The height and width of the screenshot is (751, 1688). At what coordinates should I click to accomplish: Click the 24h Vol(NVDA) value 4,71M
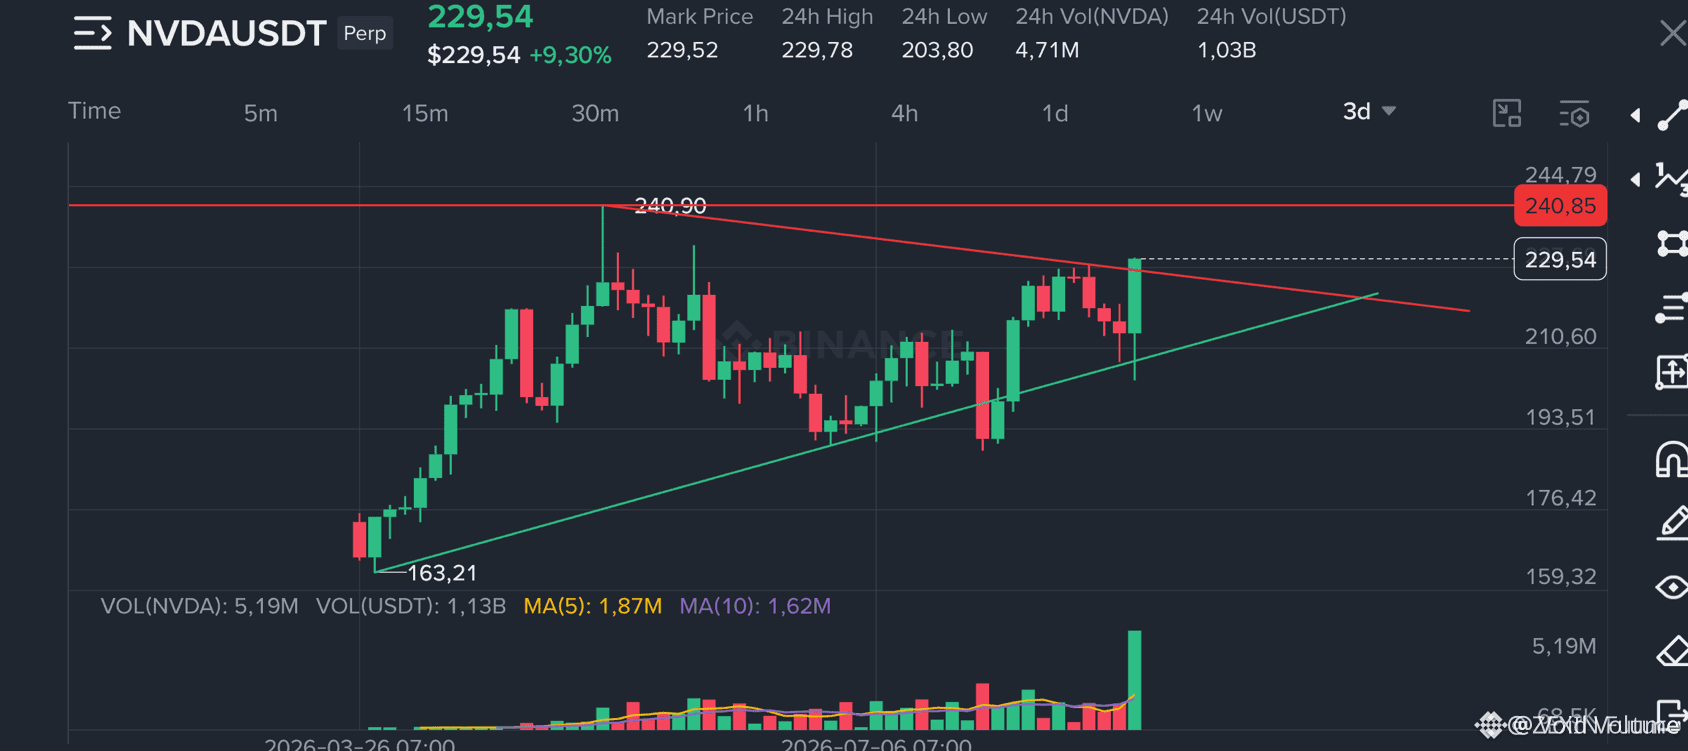[x=1047, y=50]
